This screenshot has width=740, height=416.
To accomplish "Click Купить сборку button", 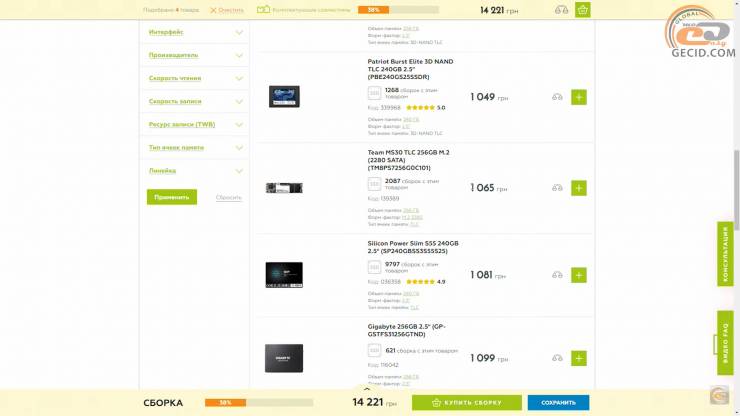I will click(467, 403).
